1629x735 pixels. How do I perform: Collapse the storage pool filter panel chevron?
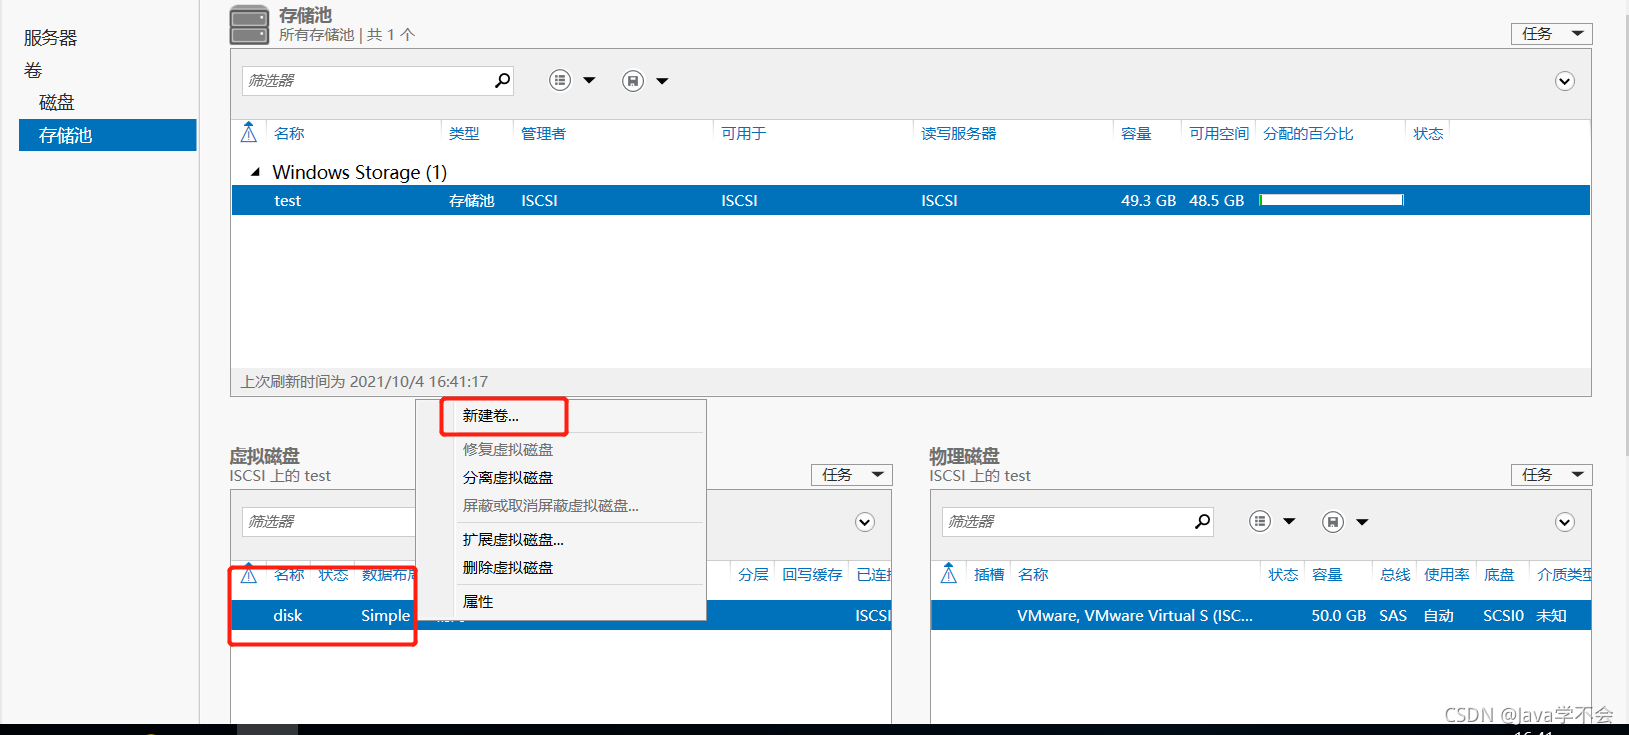coord(1565,81)
